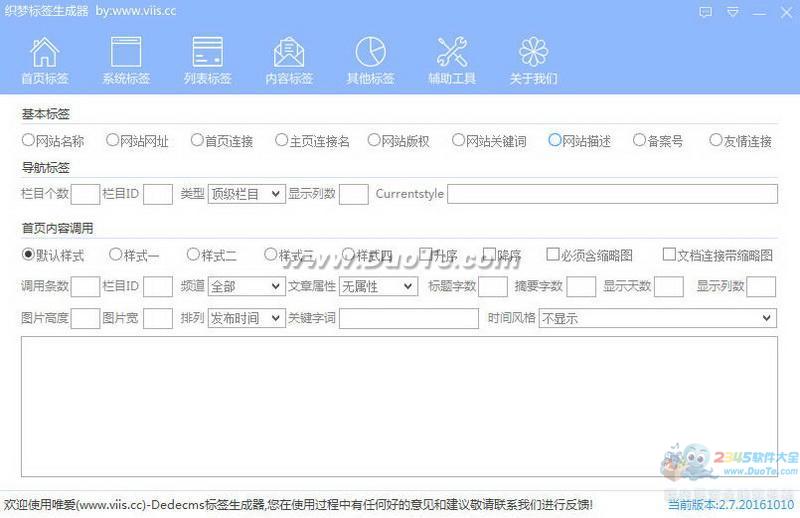Enable the 升序 checkbox

tap(425, 254)
